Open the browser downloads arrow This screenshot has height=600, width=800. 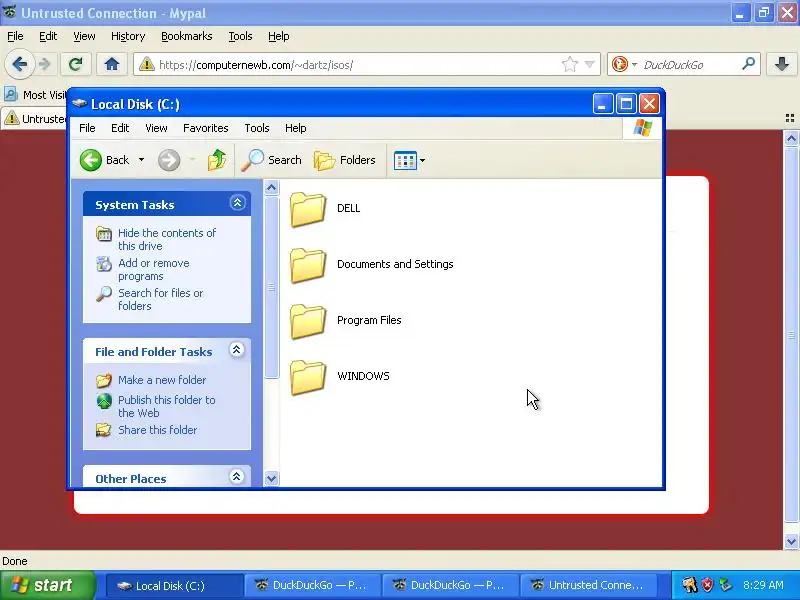[782, 64]
